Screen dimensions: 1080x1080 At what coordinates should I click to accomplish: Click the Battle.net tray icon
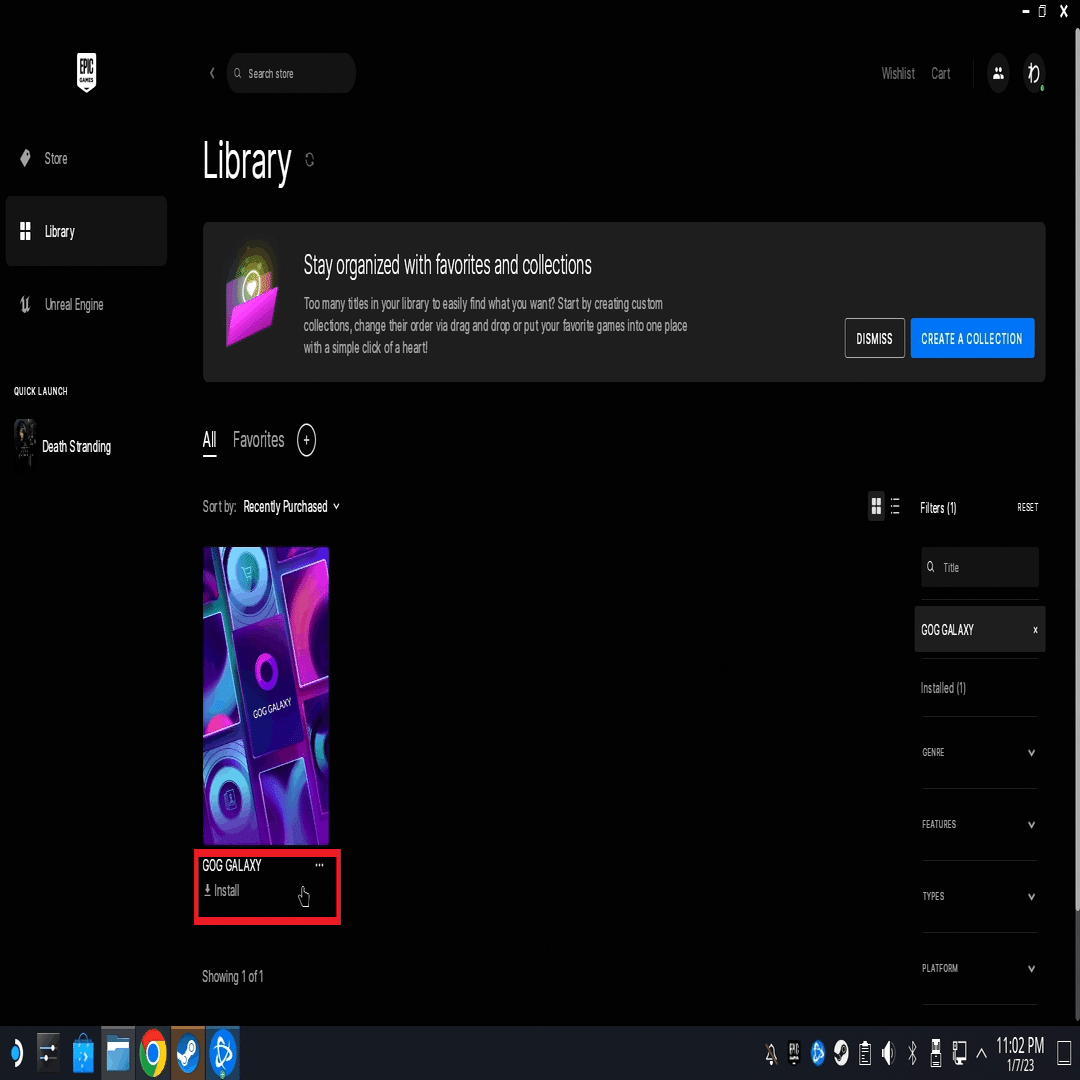[818, 1052]
